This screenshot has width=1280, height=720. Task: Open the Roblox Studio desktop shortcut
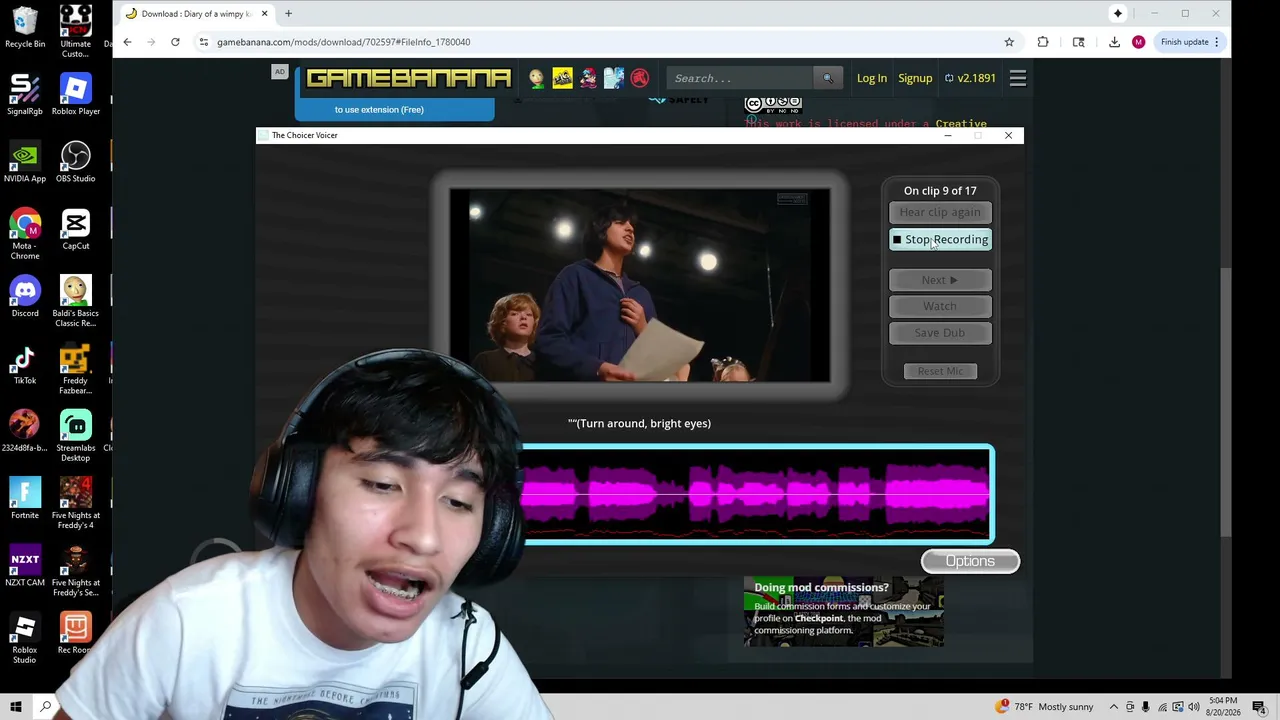pyautogui.click(x=25, y=638)
